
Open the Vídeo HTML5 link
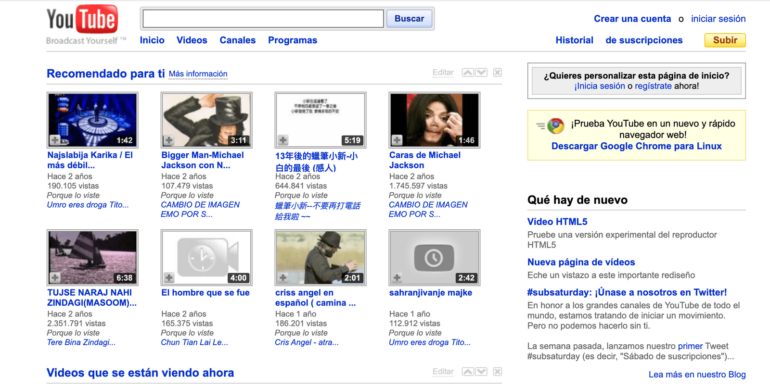pos(557,222)
